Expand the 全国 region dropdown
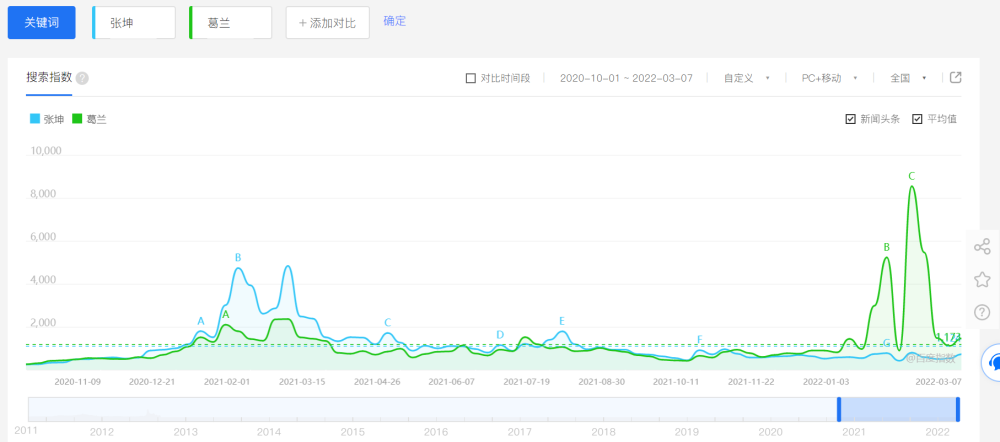This screenshot has height=442, width=1000. [x=908, y=78]
